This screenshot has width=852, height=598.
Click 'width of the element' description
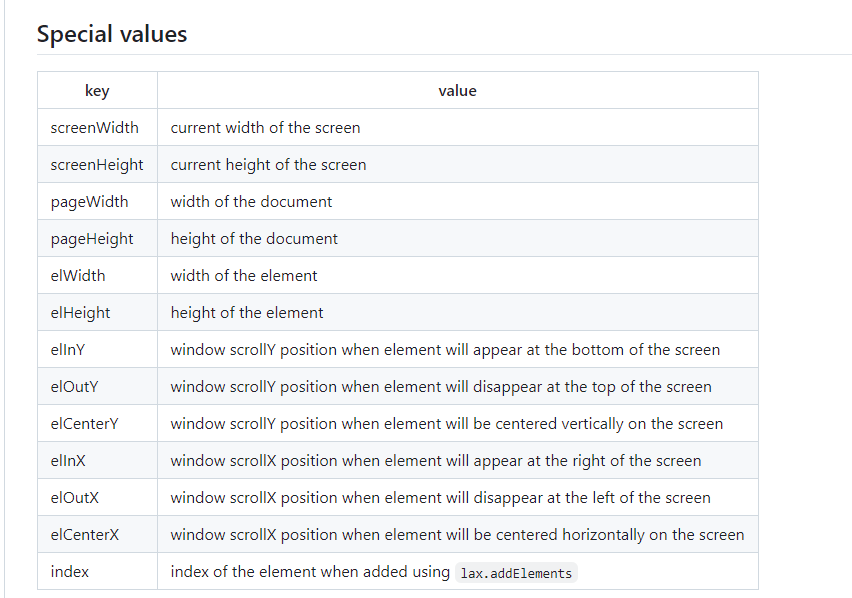243,275
